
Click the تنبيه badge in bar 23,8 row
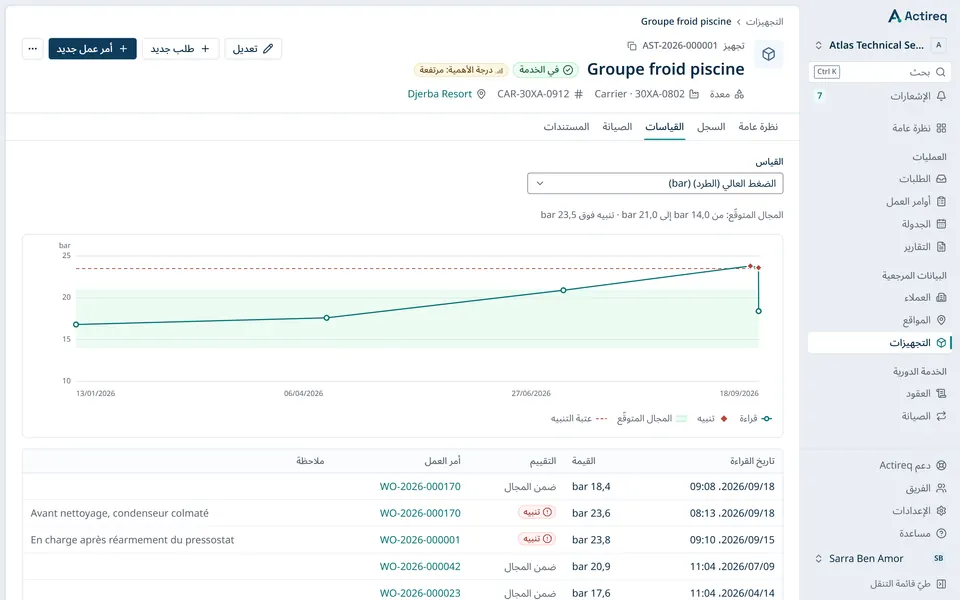tap(537, 539)
